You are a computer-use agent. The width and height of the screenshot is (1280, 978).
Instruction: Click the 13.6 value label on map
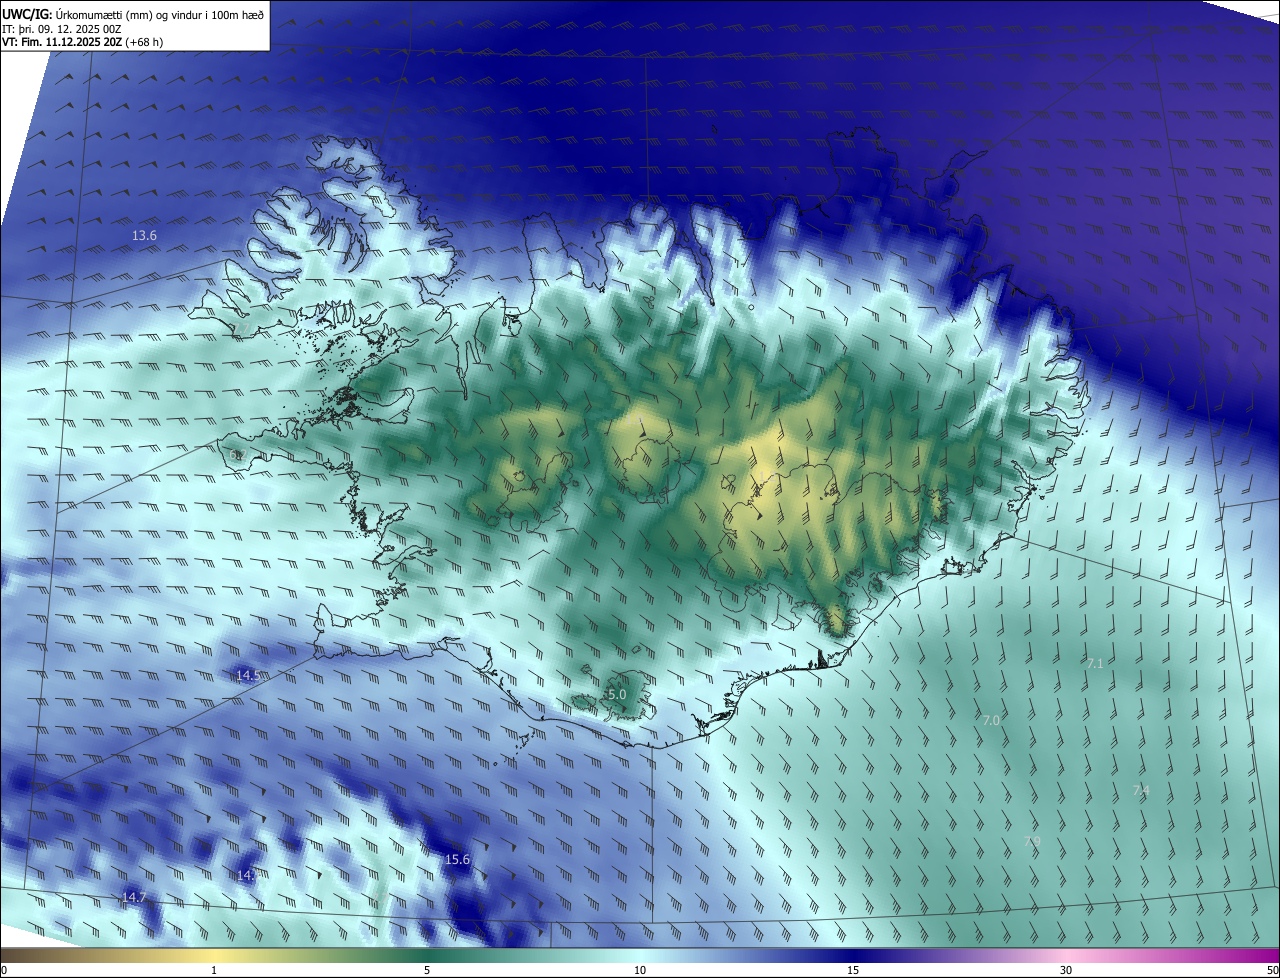pyautogui.click(x=144, y=236)
